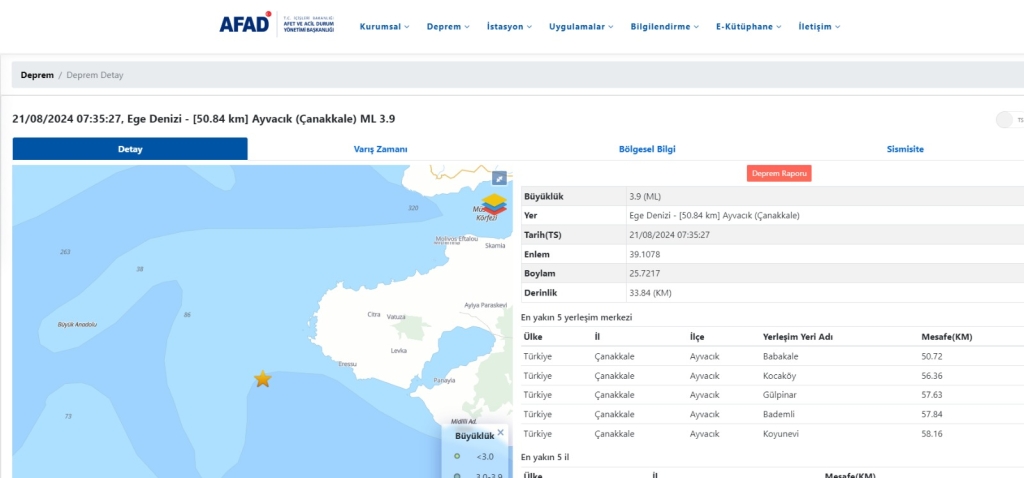Click the 3.0-3.9 legend entry
This screenshot has height=478, width=1024.
(477, 475)
